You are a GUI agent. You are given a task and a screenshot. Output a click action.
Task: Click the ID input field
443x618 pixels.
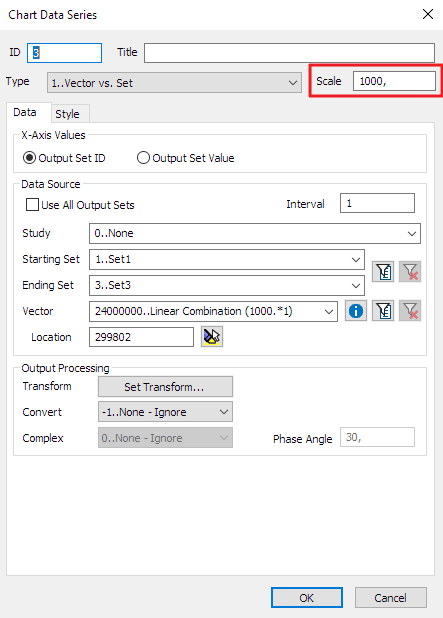point(65,53)
